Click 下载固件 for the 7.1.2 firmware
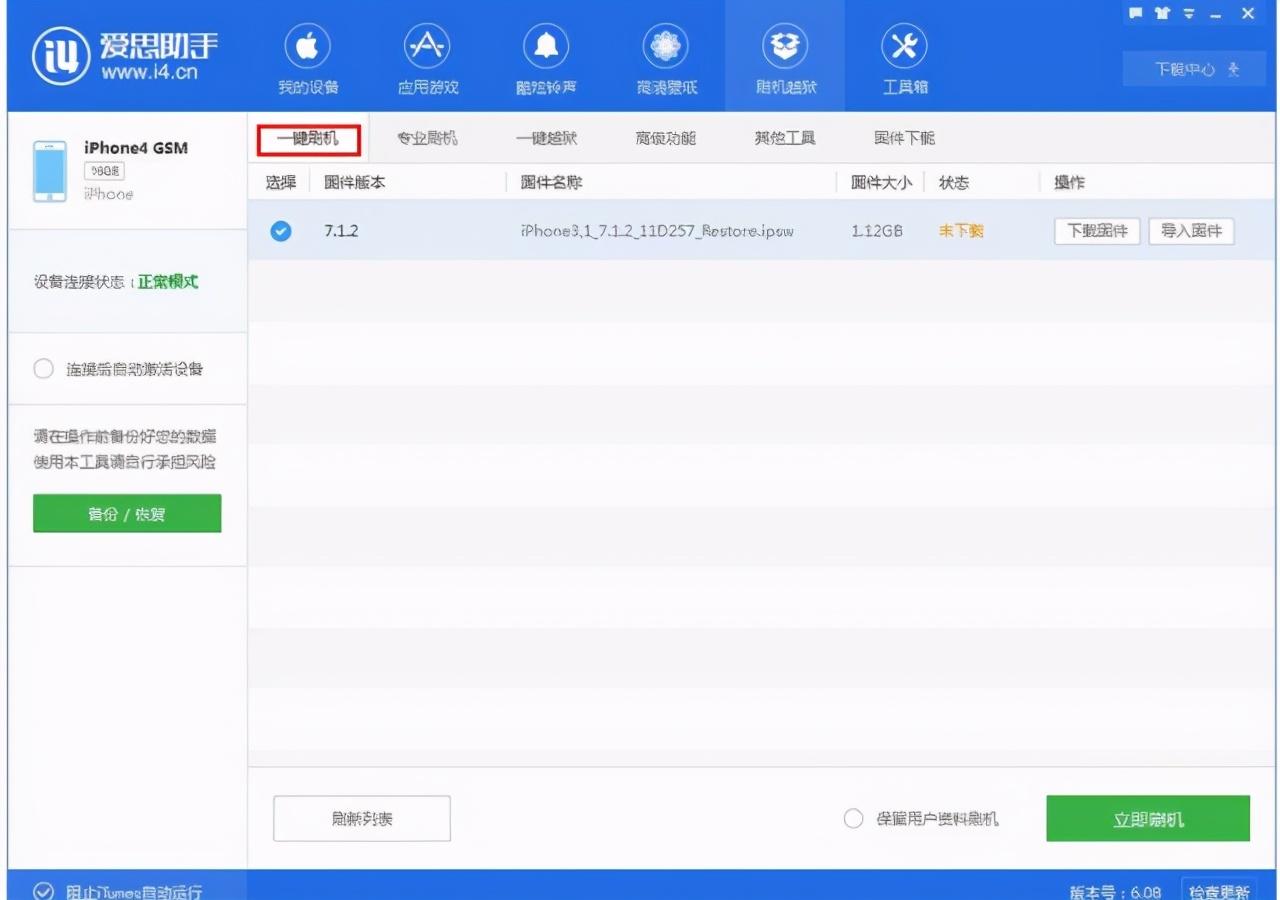1280x900 pixels. (1097, 231)
